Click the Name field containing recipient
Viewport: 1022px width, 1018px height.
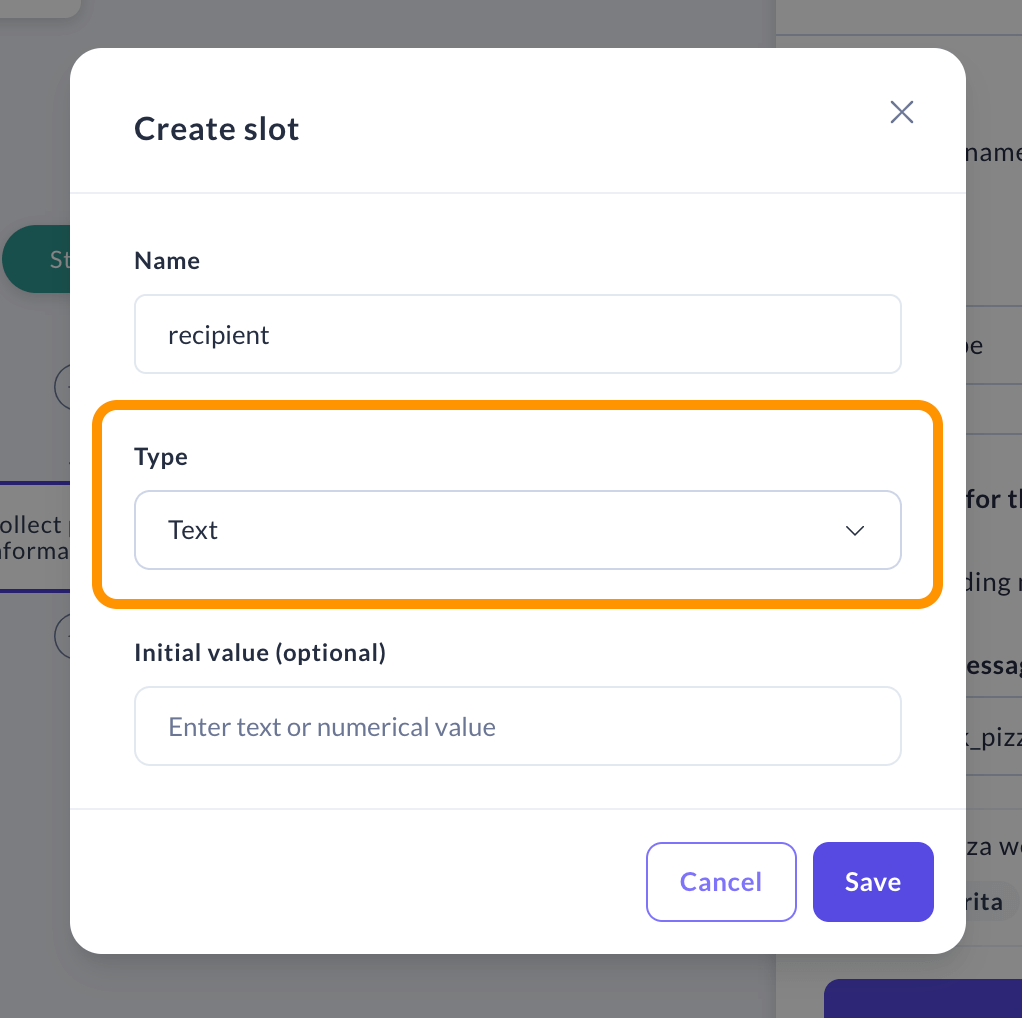tap(517, 335)
